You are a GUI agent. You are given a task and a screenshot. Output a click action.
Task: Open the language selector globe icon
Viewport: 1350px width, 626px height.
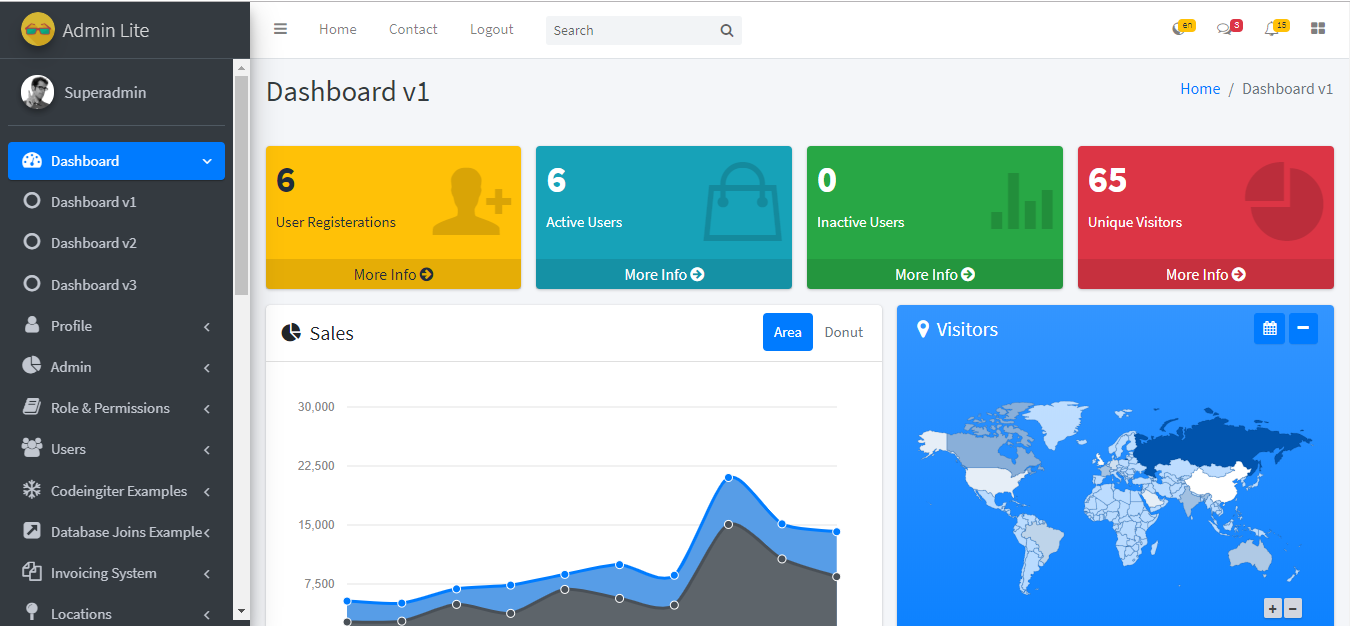click(1179, 29)
